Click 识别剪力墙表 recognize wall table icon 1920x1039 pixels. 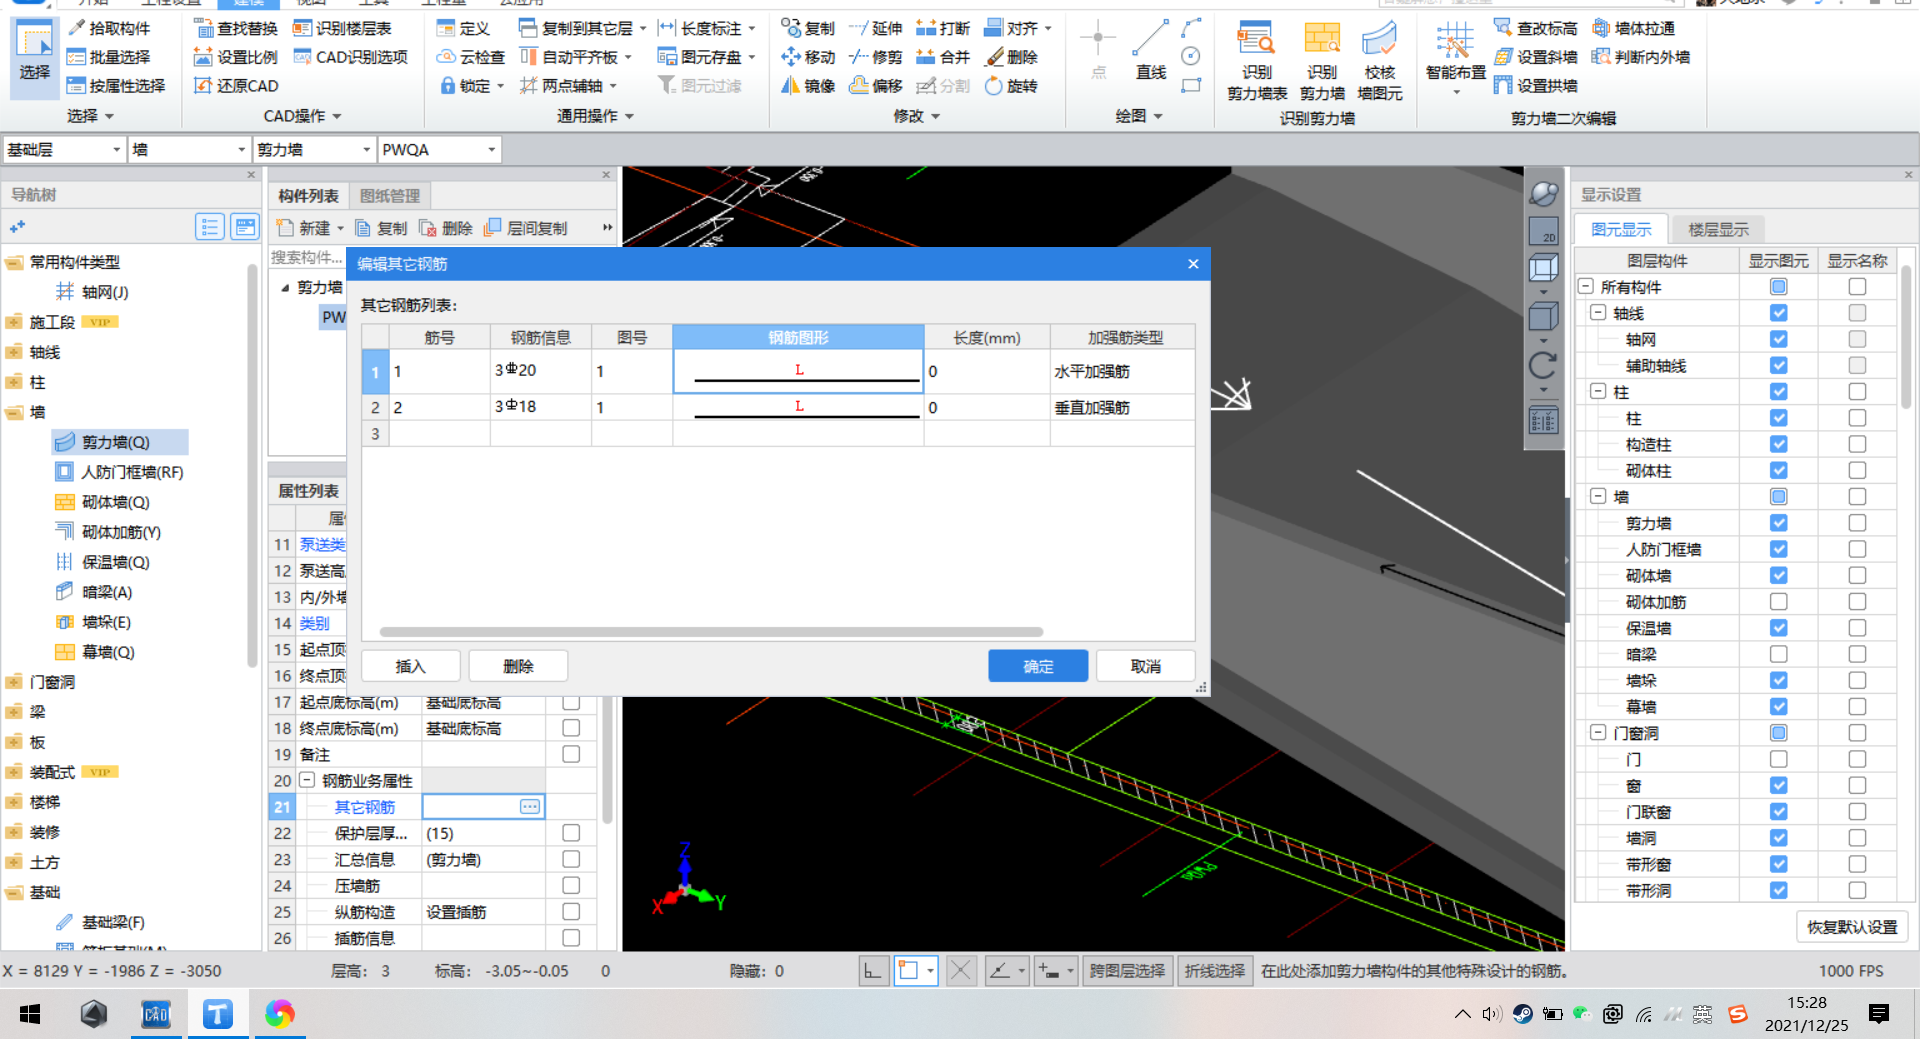tap(1257, 61)
